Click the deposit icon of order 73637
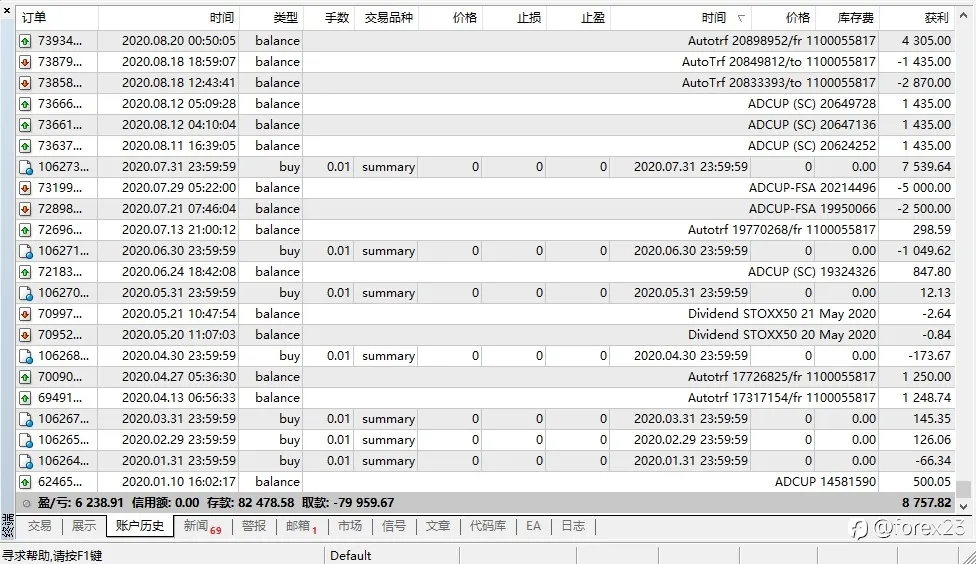 [25, 146]
